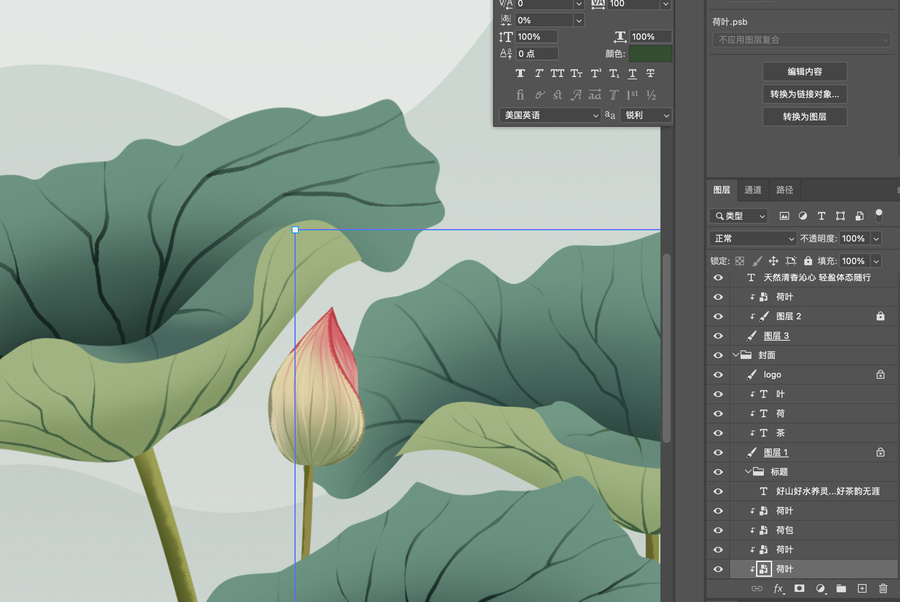The image size is (900, 602).
Task: Open the text color swatch
Action: tap(650, 53)
